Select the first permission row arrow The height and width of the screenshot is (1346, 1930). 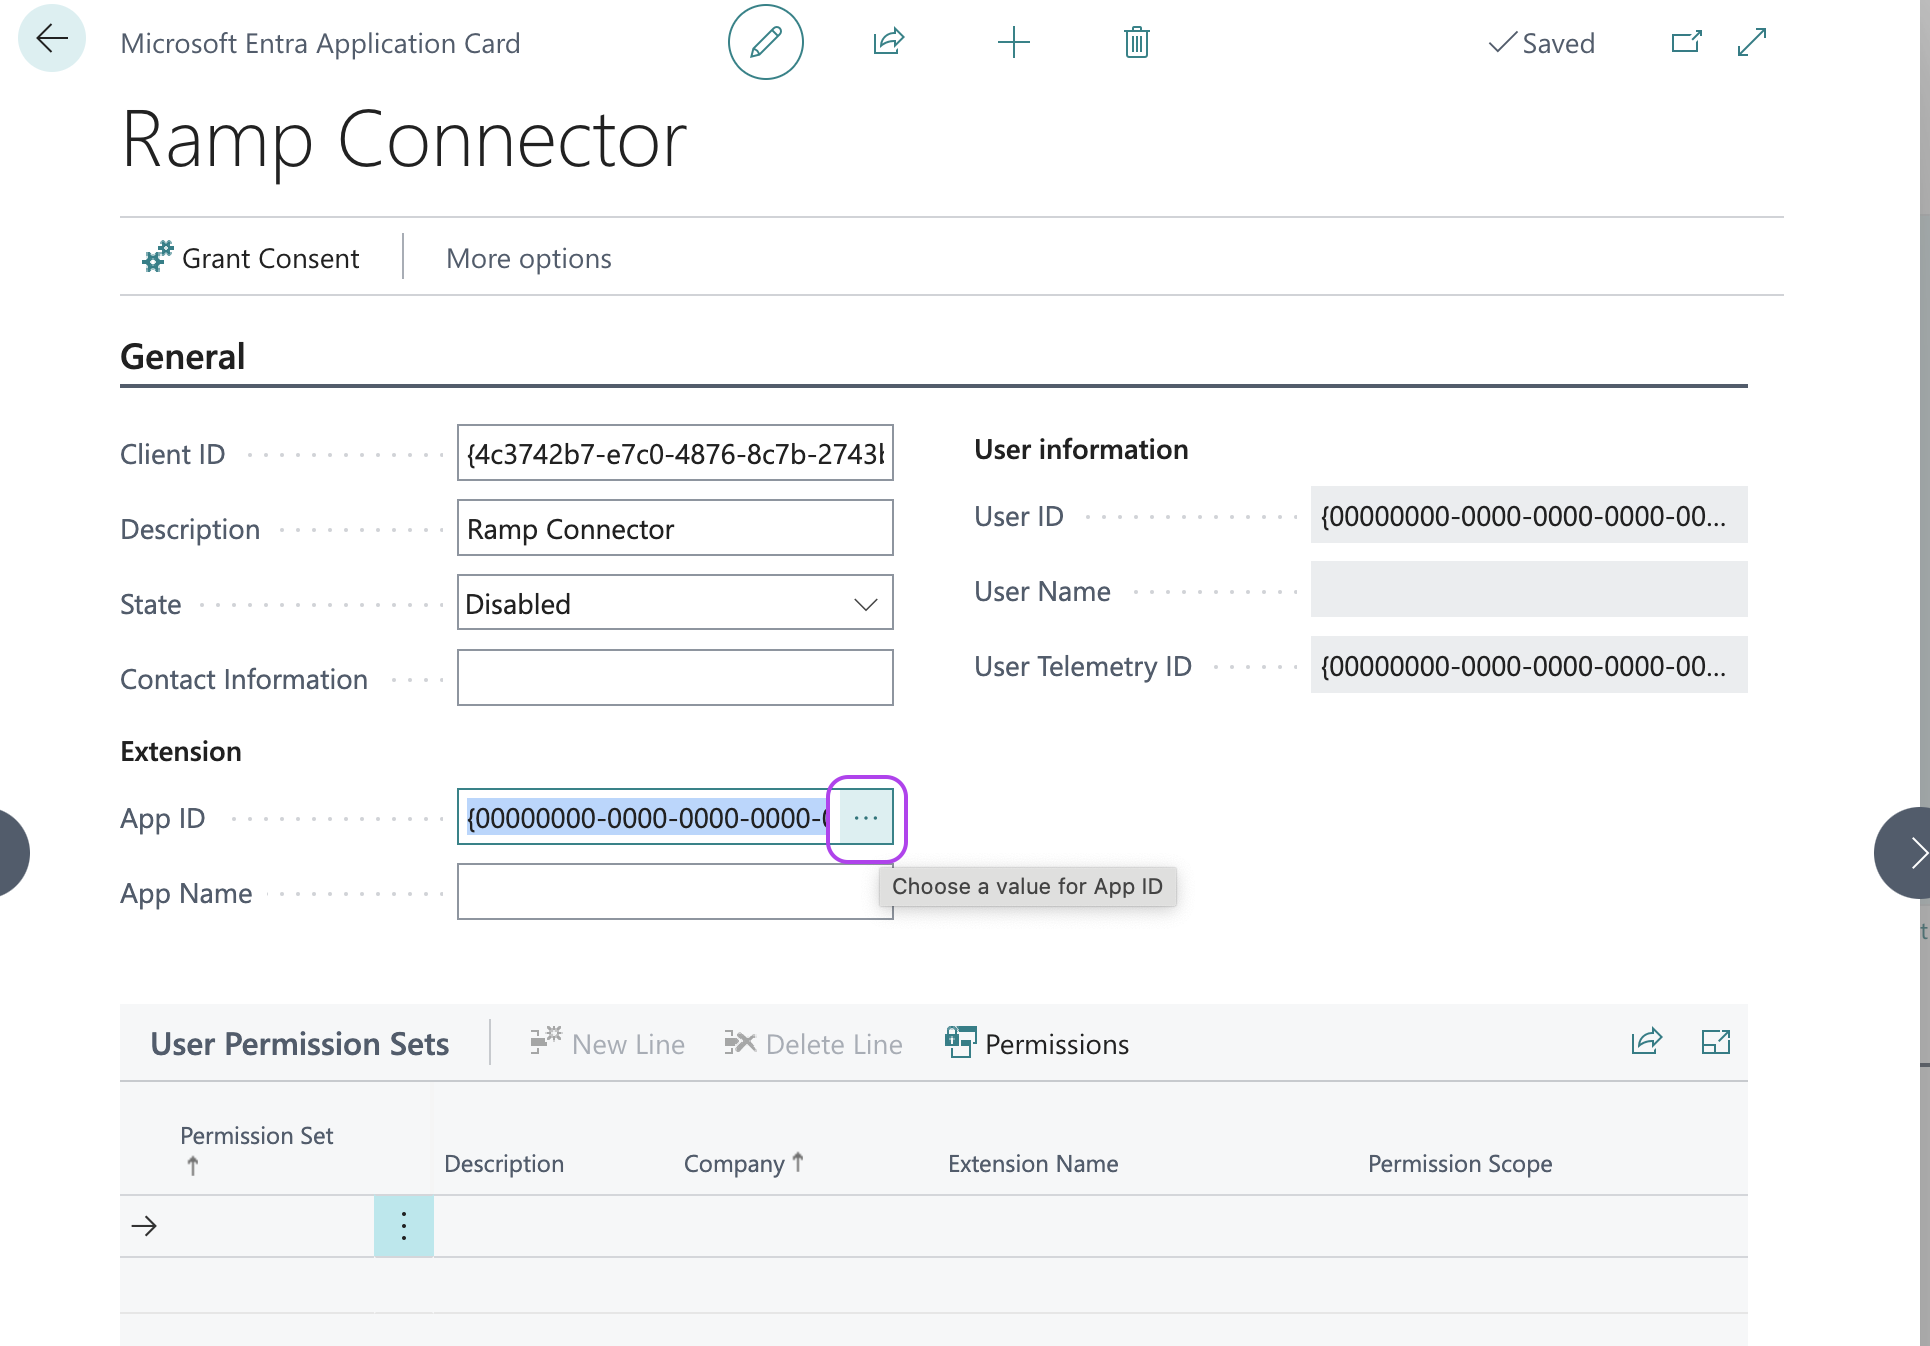point(145,1225)
